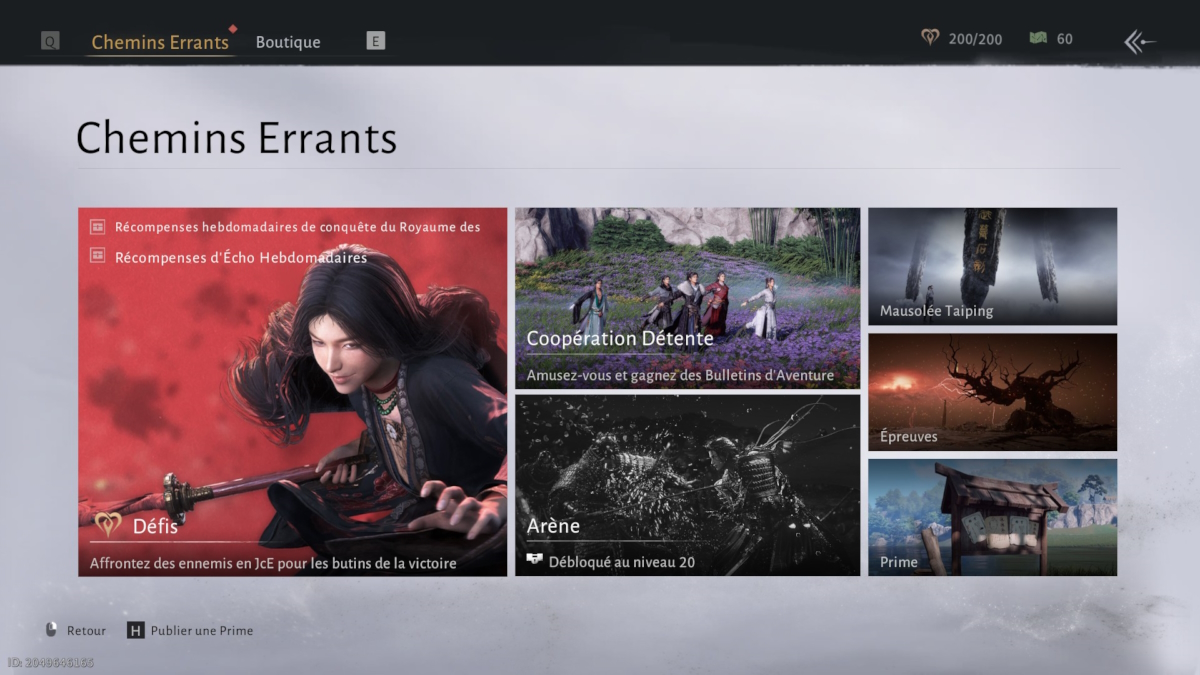
Task: Switch to the Boutique tab
Action: click(x=288, y=42)
